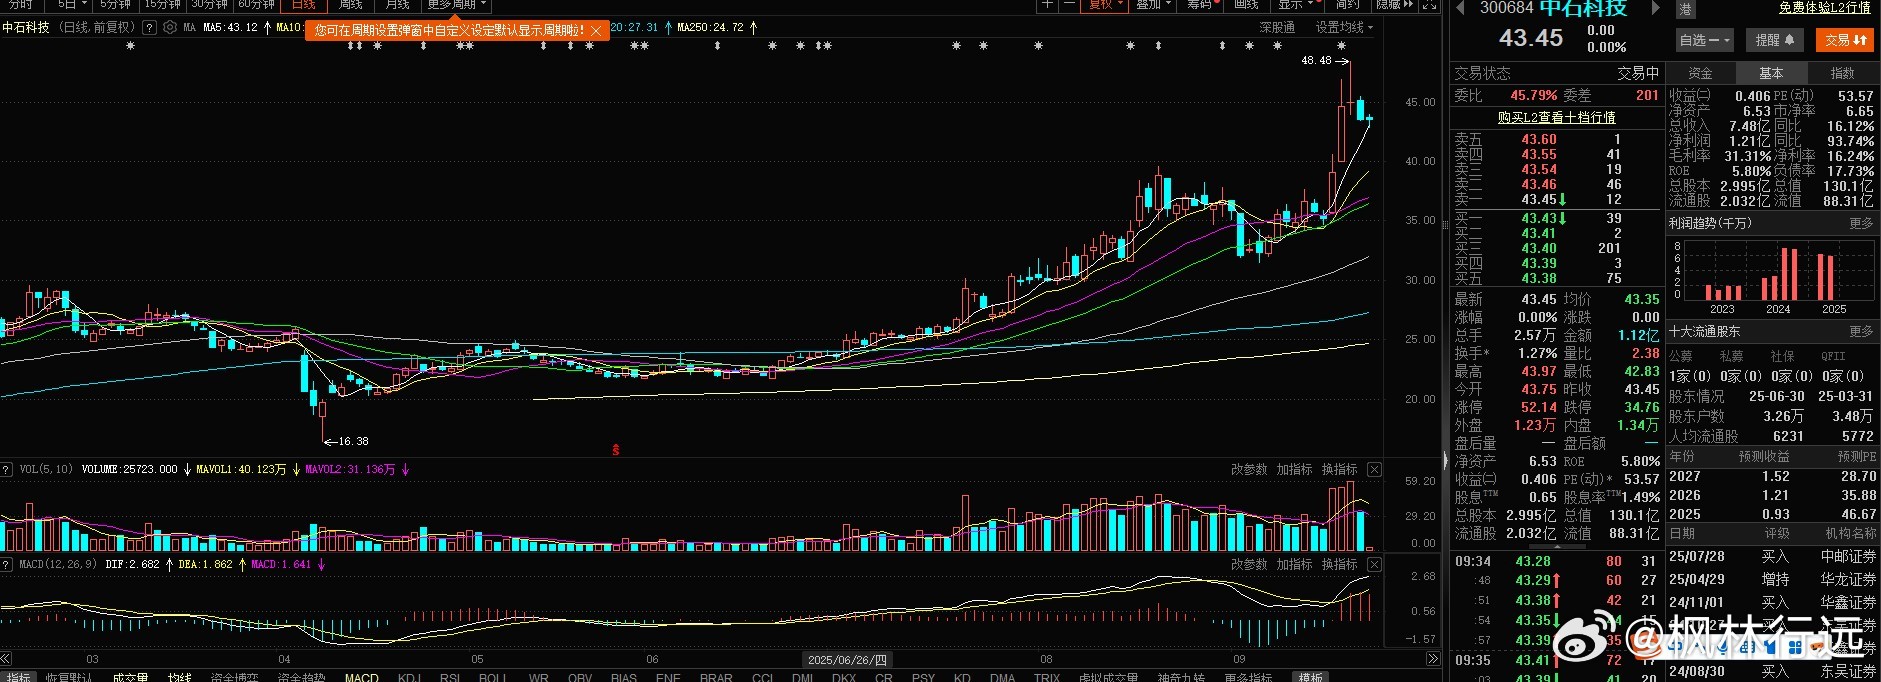Select 月线 period tab
The height and width of the screenshot is (682, 1881).
(x=398, y=5)
